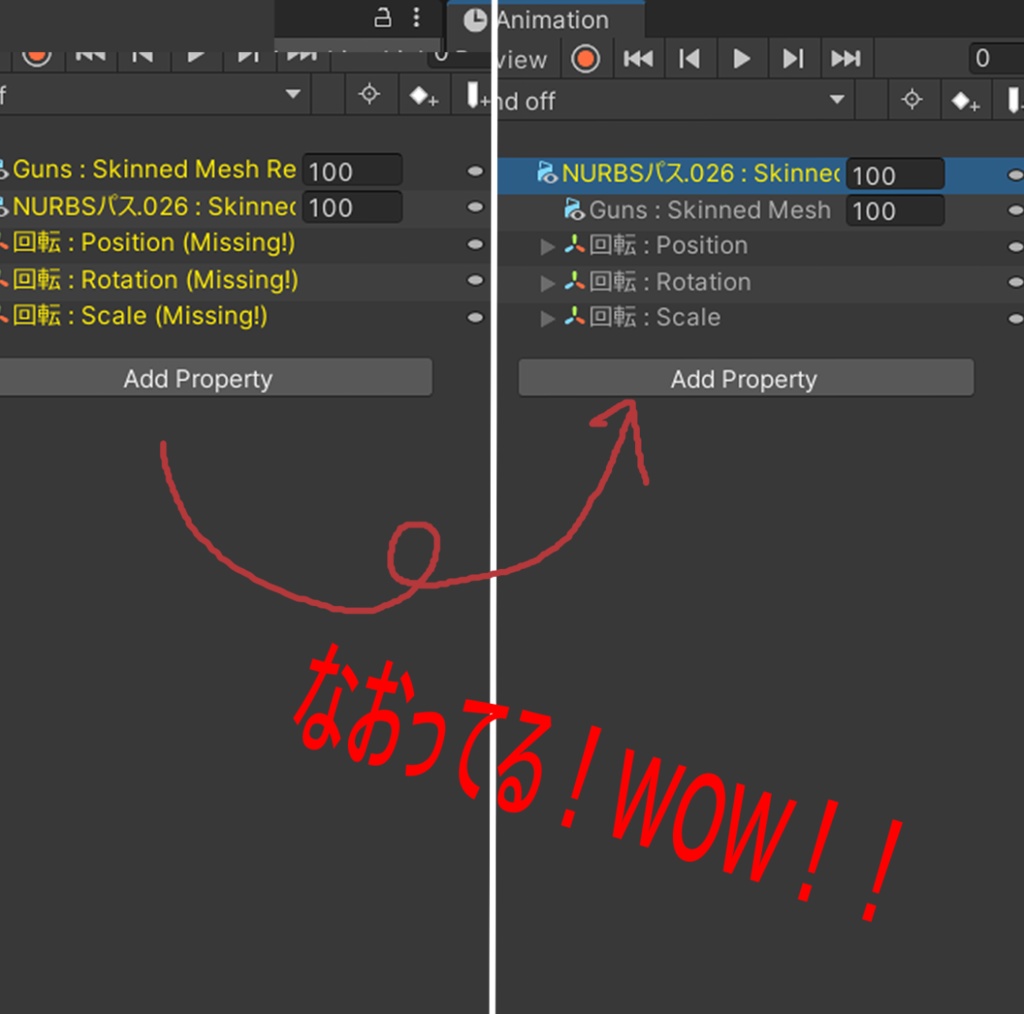Step to next keyframe icon

[x=794, y=58]
